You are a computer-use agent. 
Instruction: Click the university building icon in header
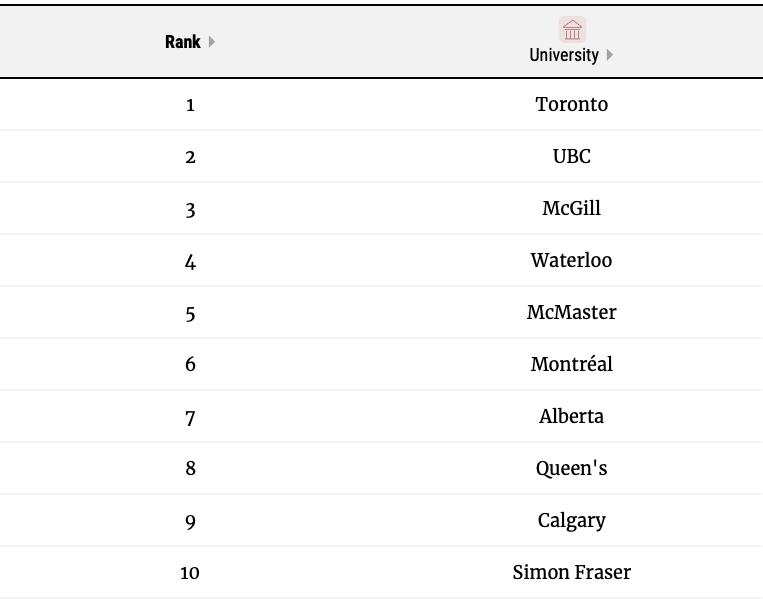(572, 29)
